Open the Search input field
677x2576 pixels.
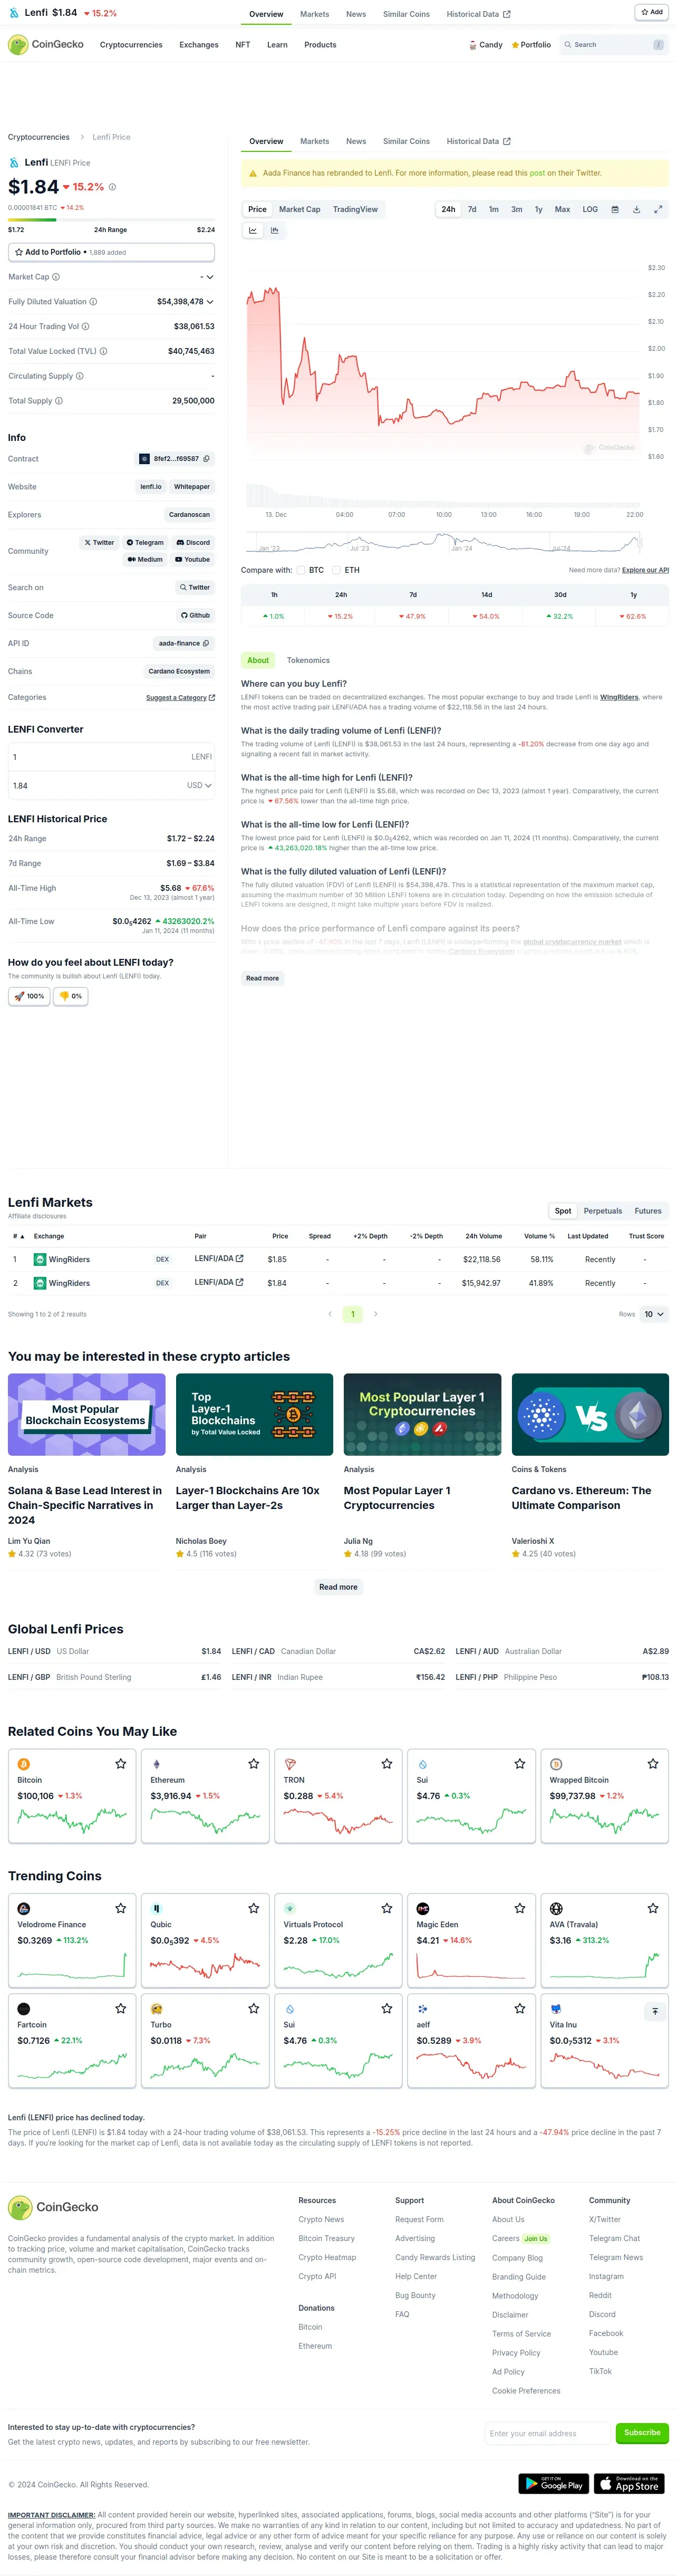point(613,45)
